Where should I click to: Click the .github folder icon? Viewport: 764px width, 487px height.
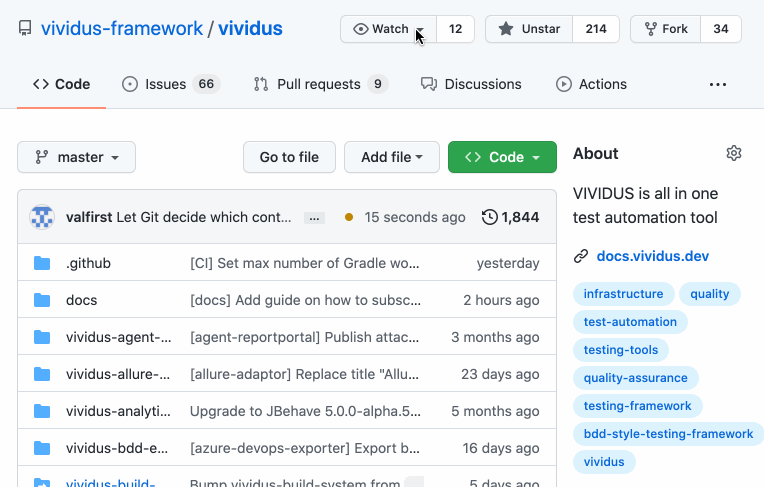(x=42, y=263)
